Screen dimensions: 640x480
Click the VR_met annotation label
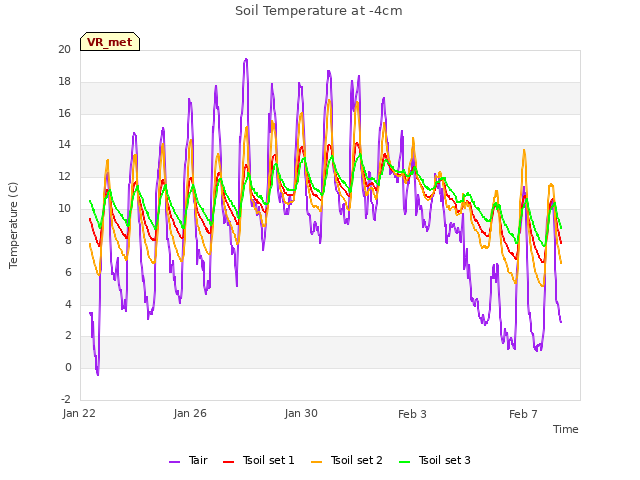click(110, 42)
